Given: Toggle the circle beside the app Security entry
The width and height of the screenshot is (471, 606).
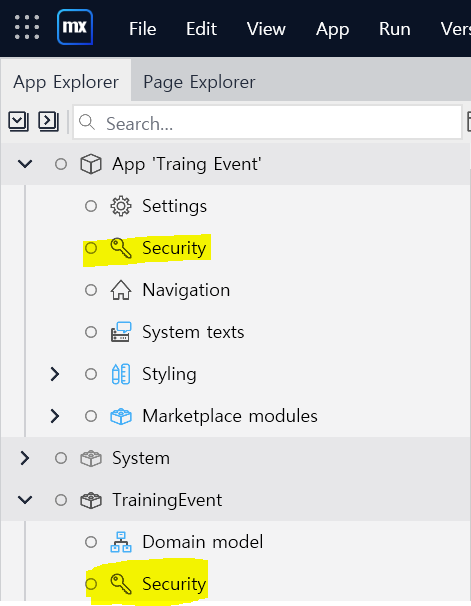Looking at the screenshot, I should [91, 248].
